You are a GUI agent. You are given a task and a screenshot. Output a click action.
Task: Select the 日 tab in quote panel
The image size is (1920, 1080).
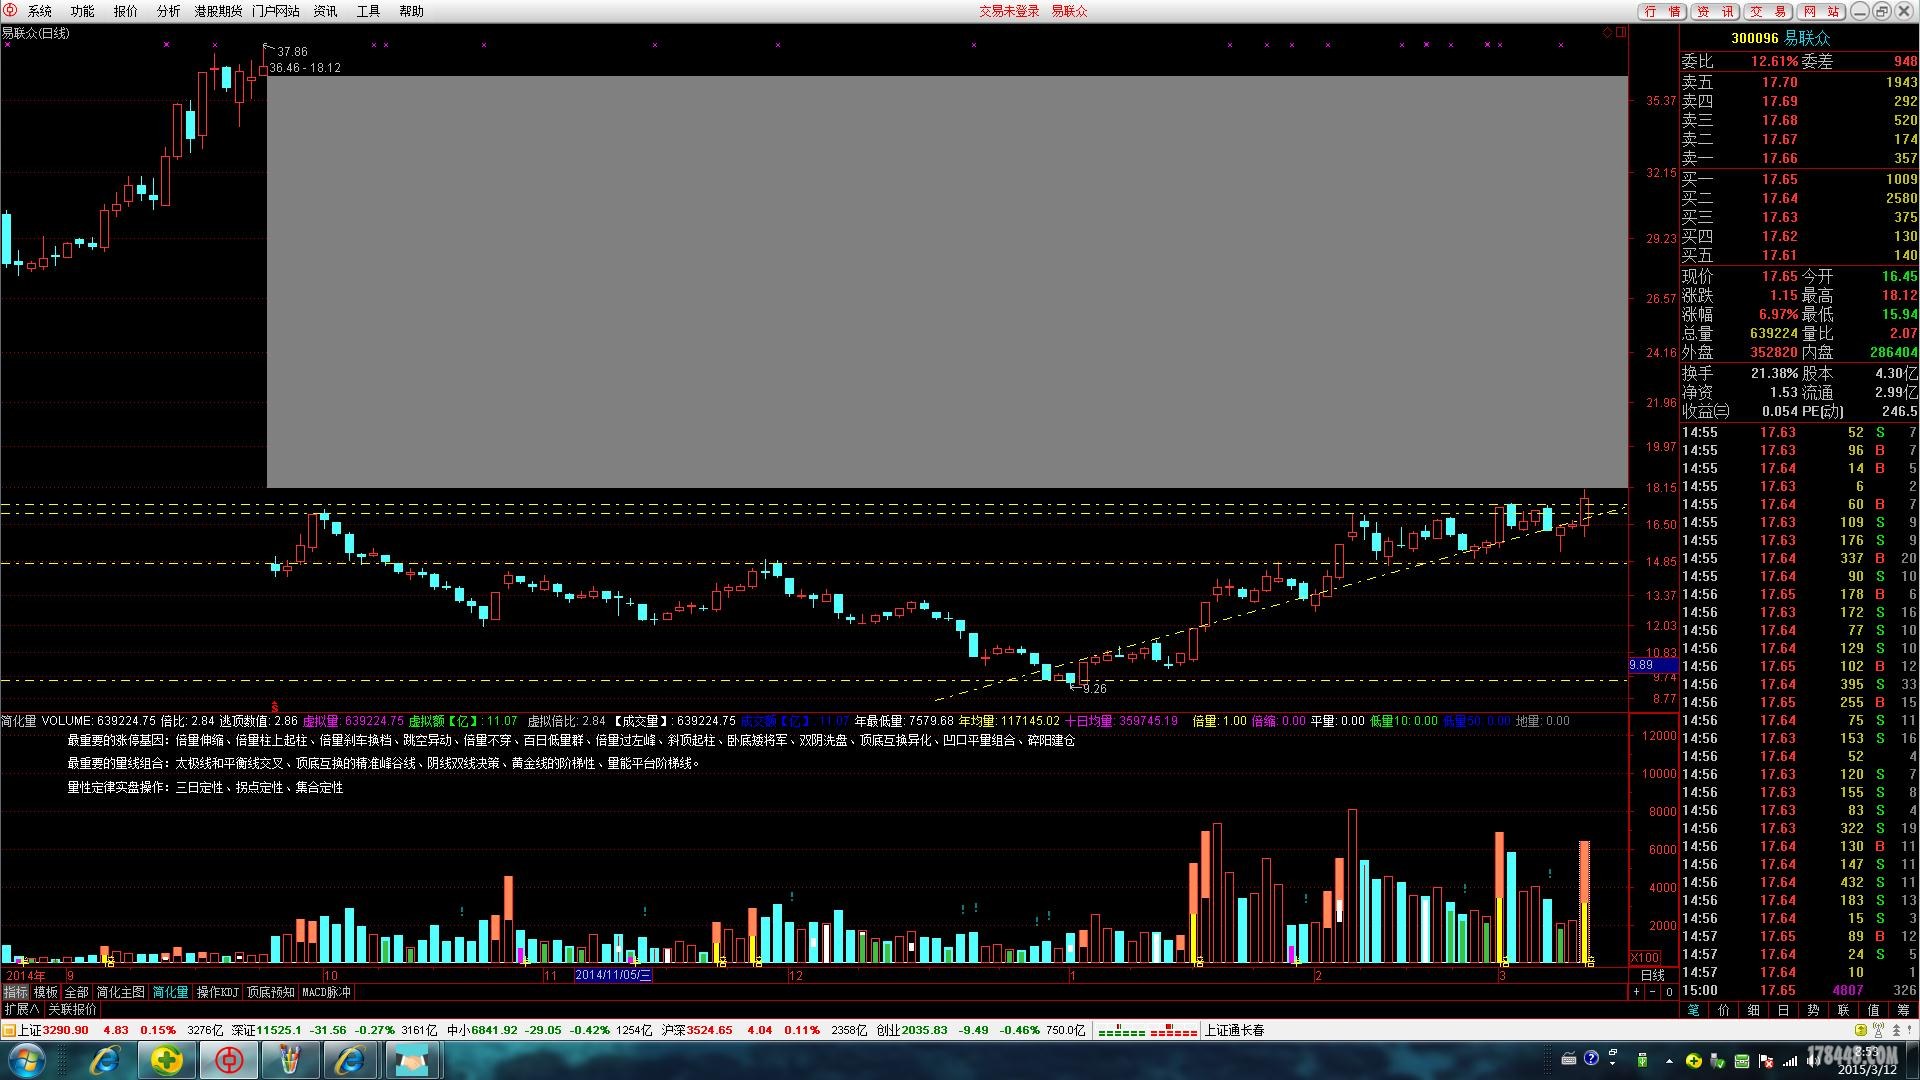pyautogui.click(x=1784, y=1010)
